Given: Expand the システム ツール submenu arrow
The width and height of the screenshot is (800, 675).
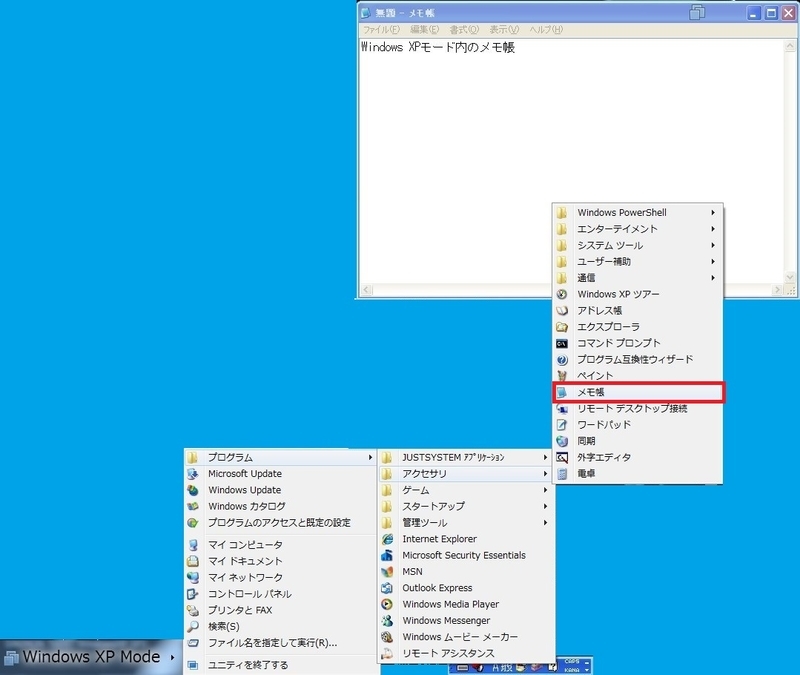Looking at the screenshot, I should point(713,245).
